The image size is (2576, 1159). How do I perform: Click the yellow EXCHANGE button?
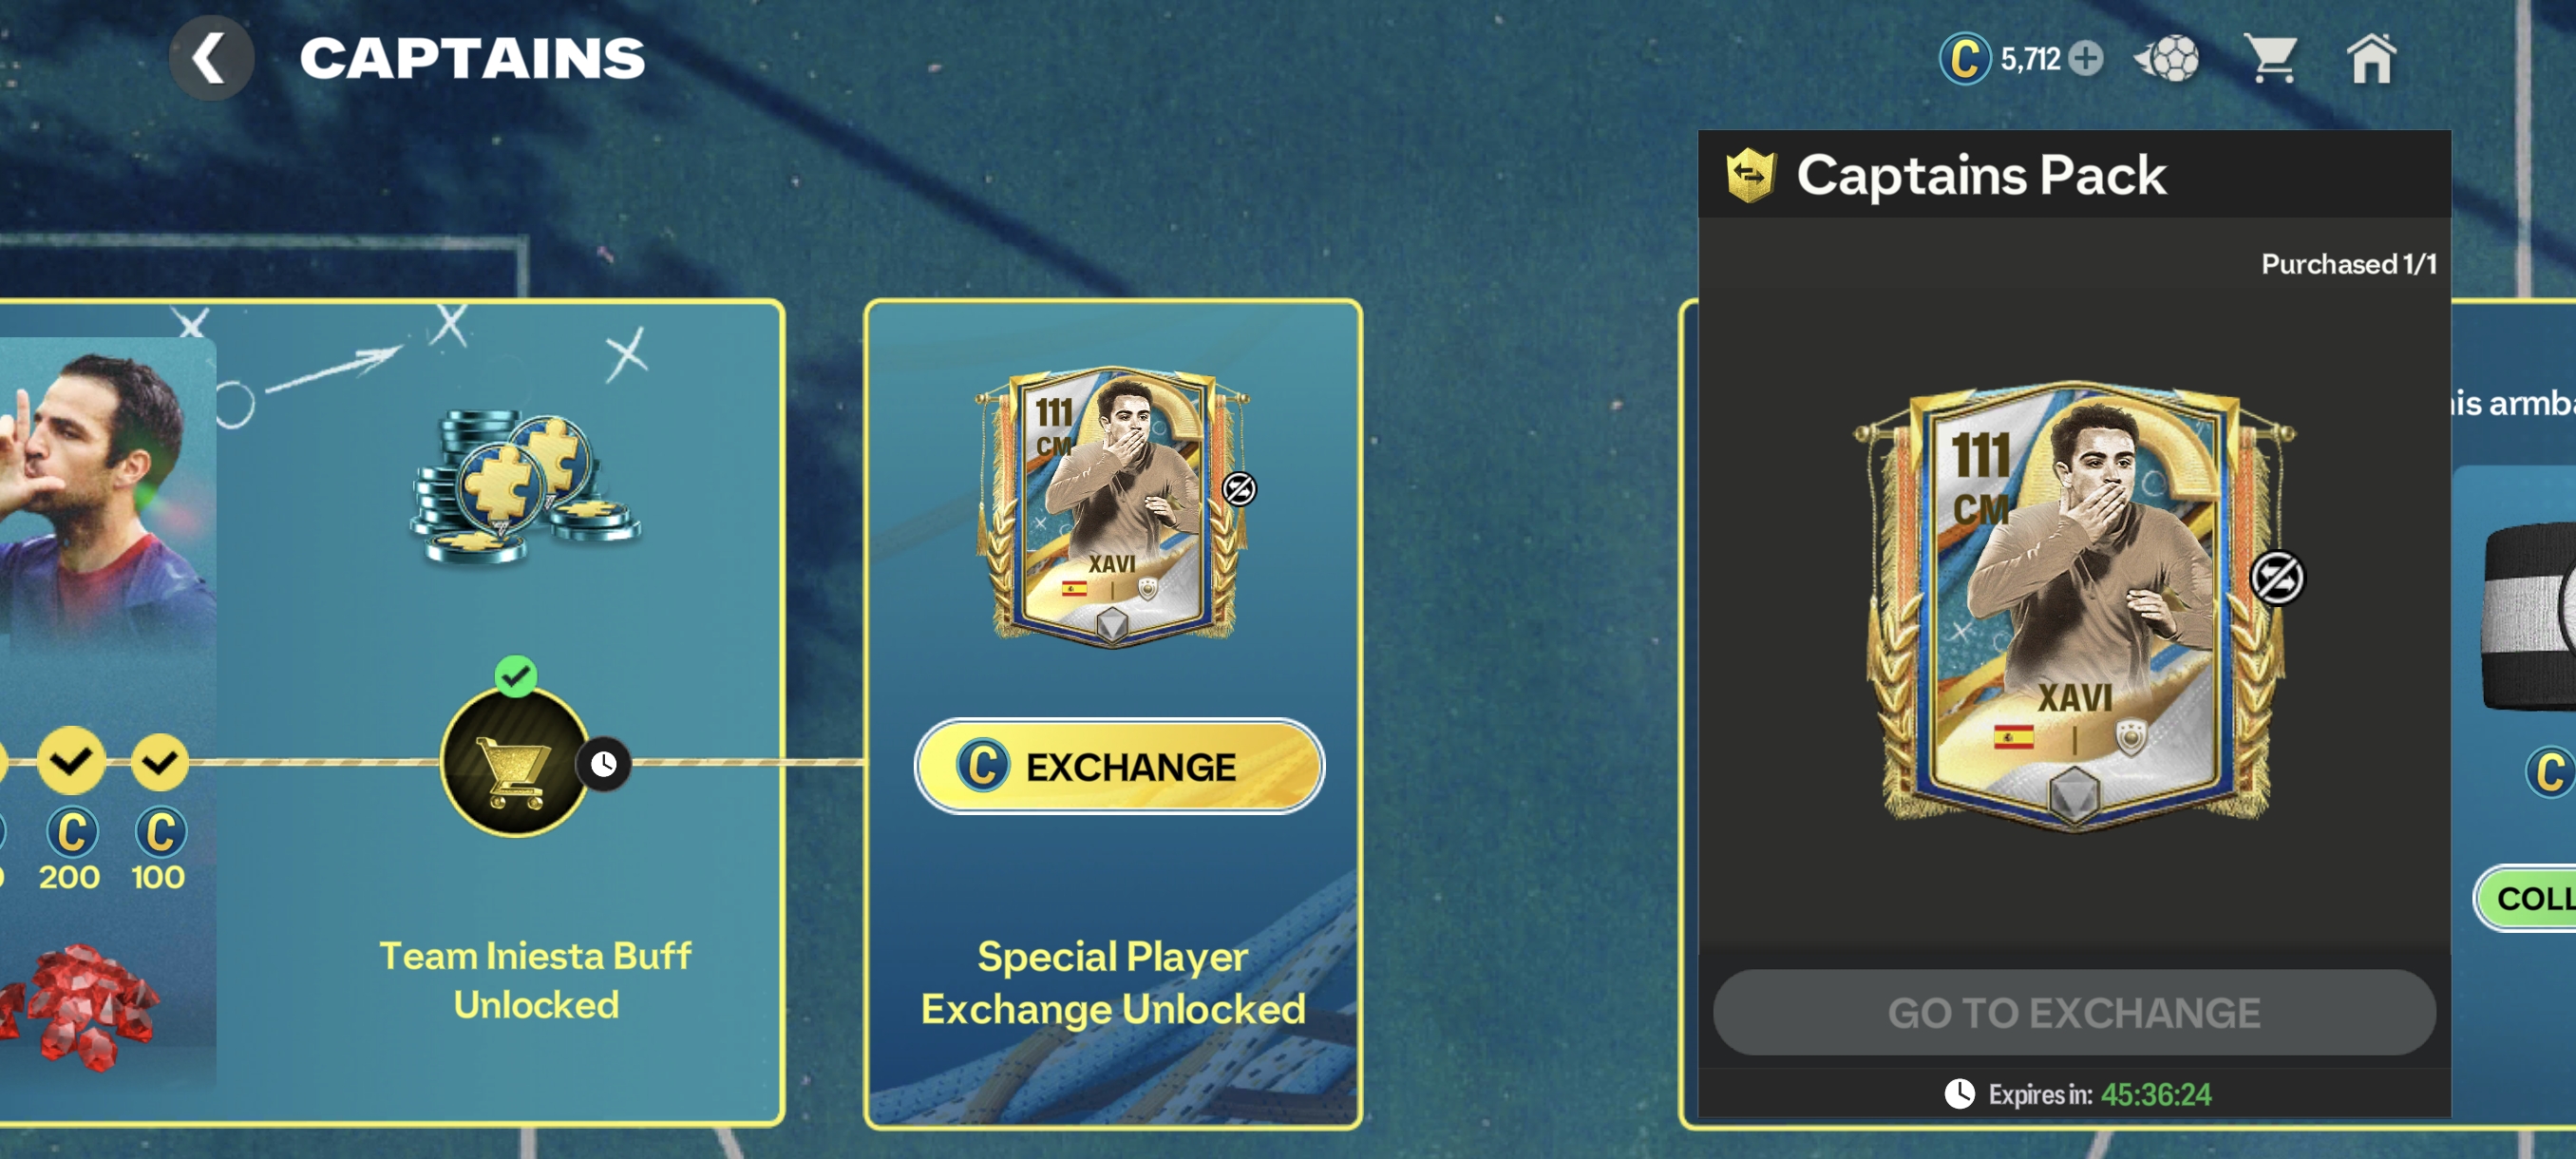(x=1119, y=766)
